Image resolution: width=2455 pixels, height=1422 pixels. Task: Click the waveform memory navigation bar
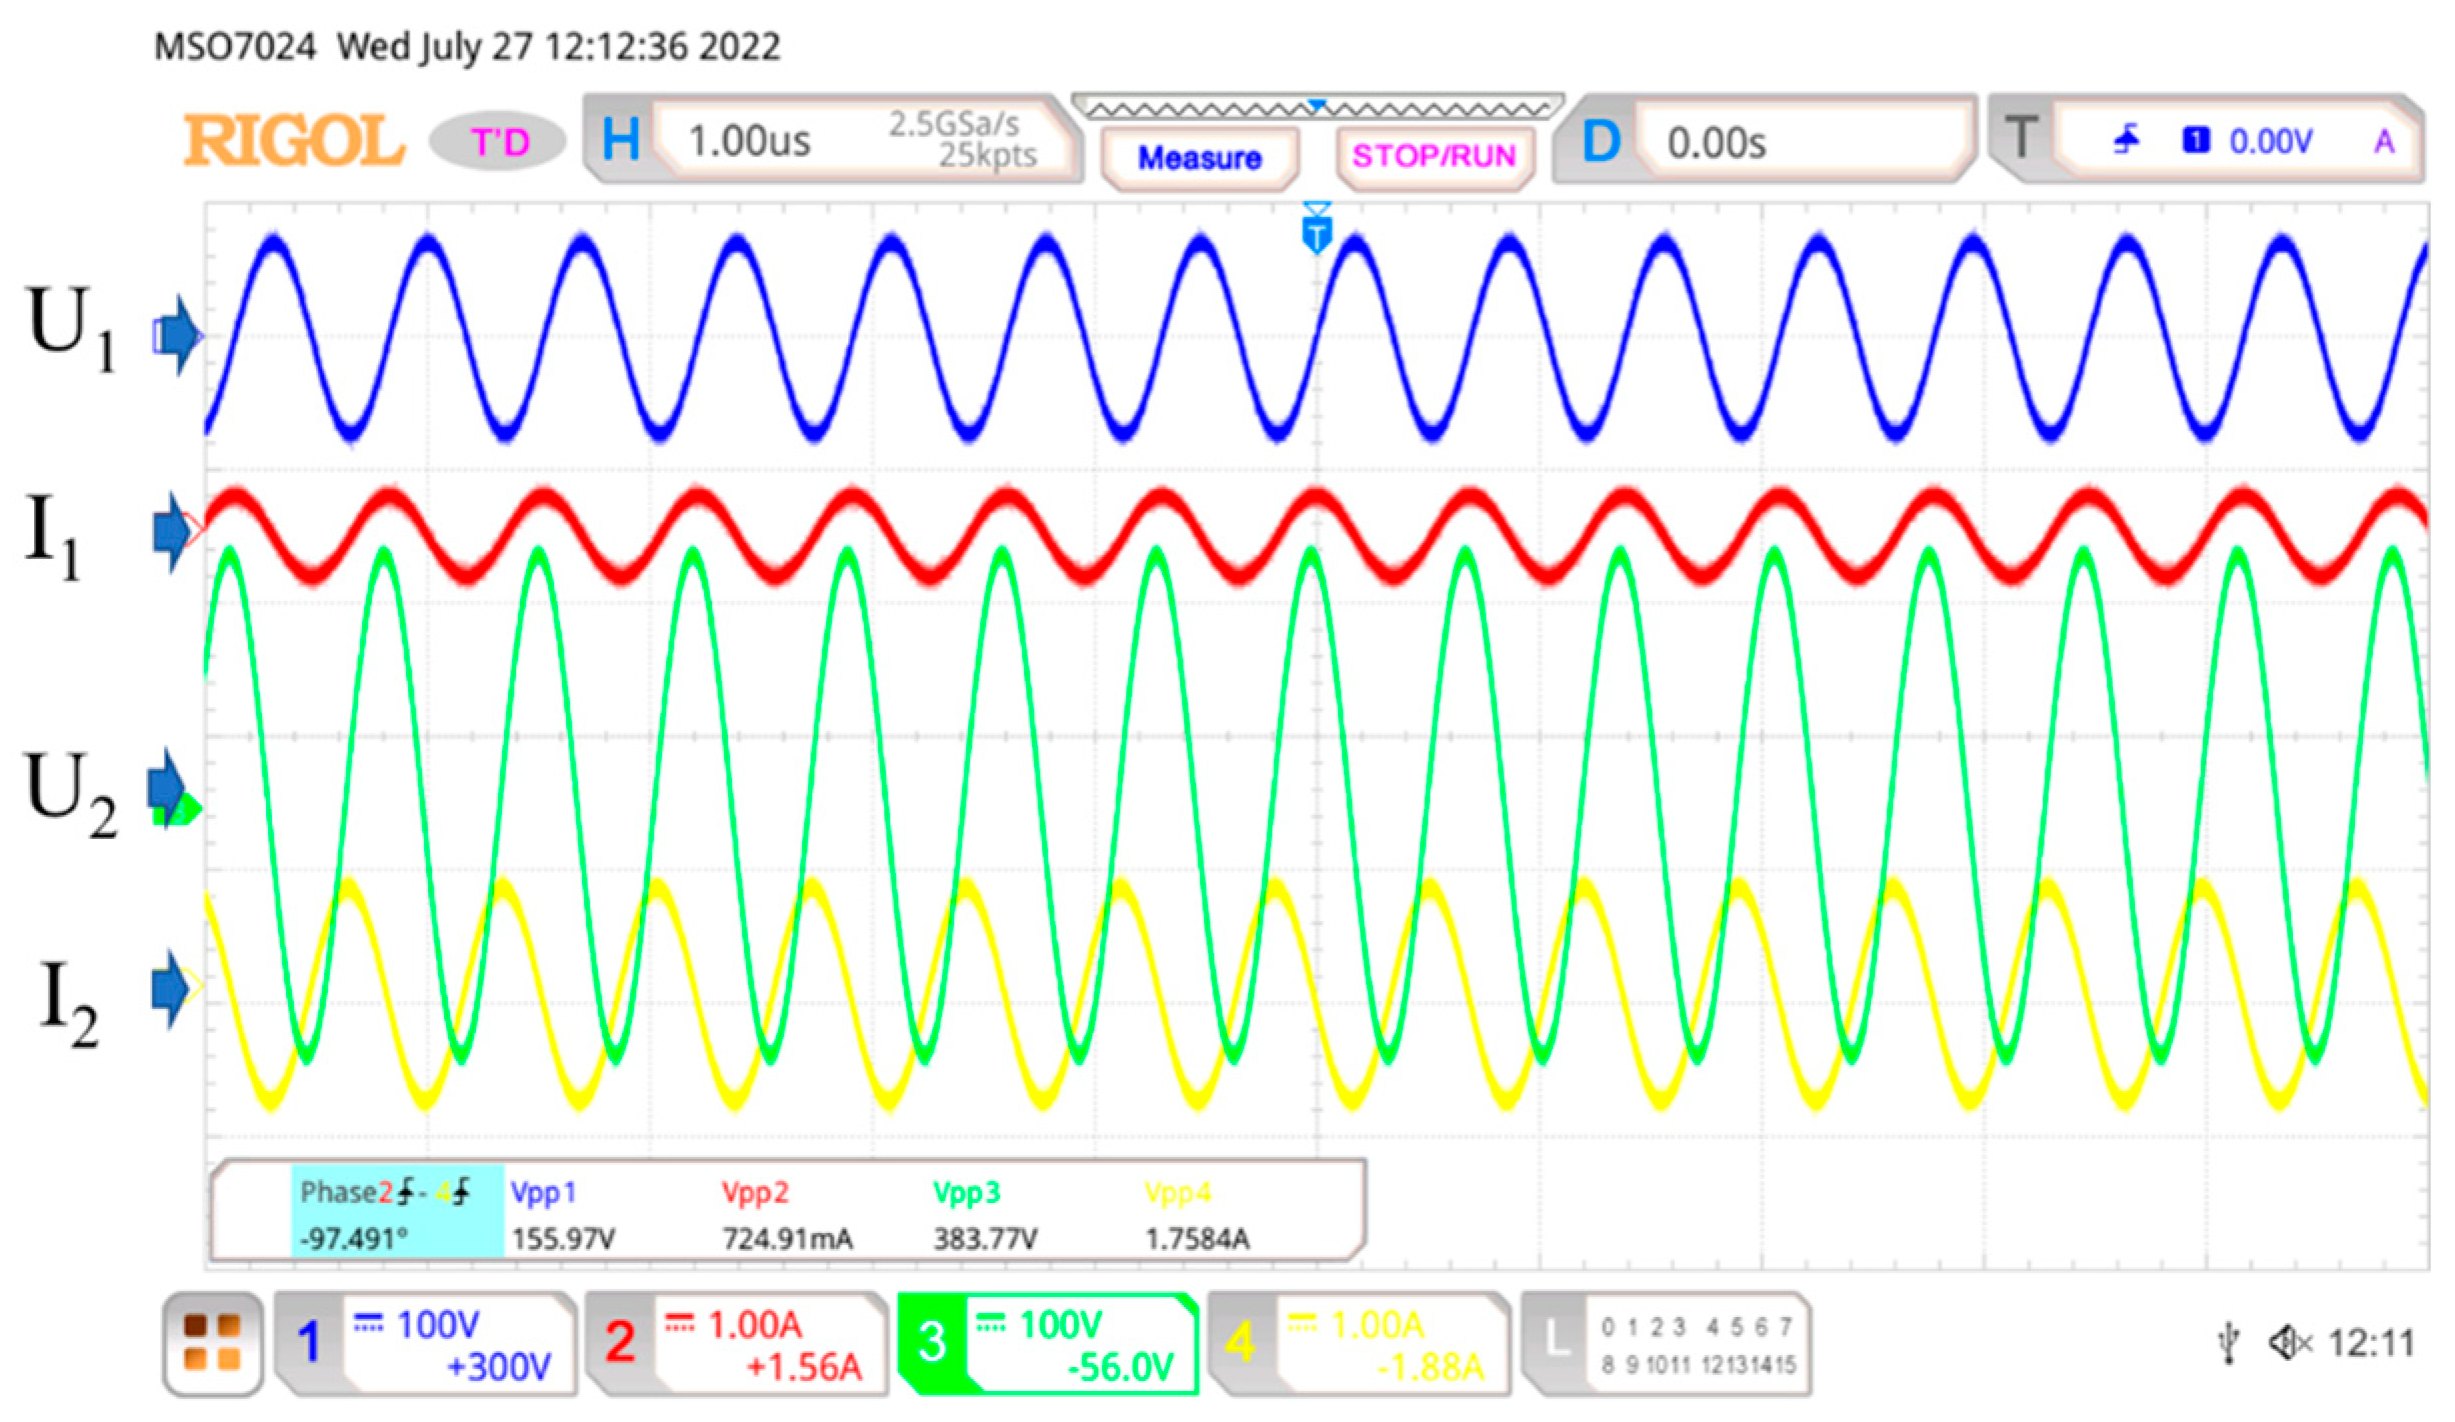click(x=1317, y=107)
